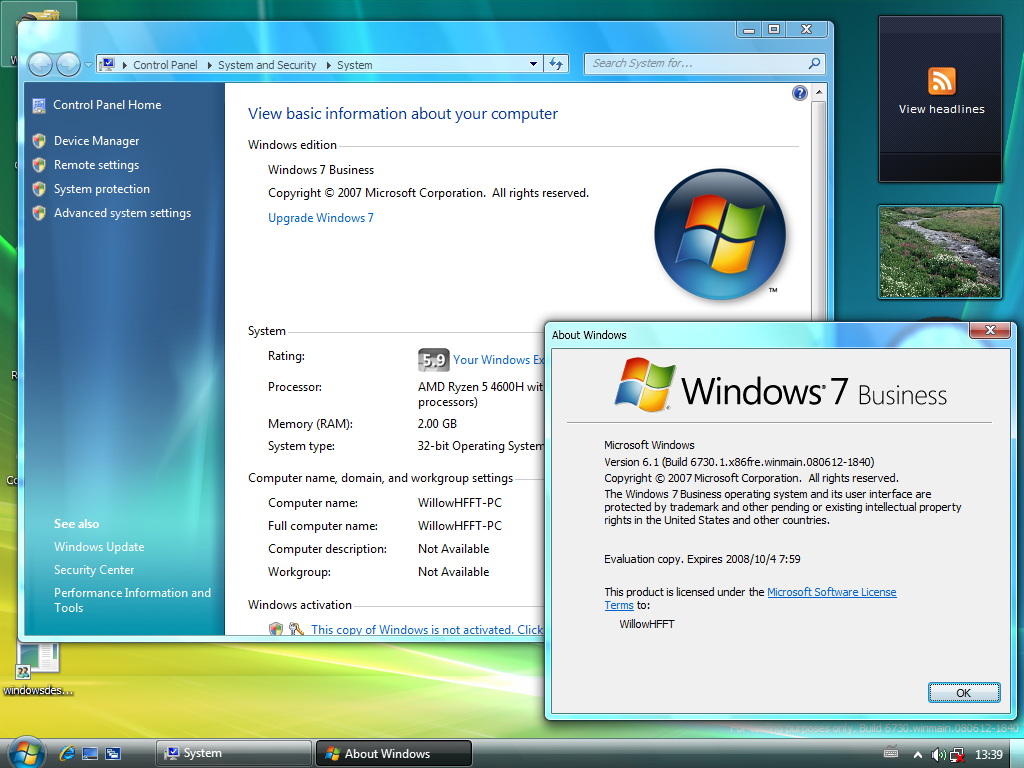Image resolution: width=1024 pixels, height=768 pixels.
Task: Open Device Manager from the sidebar
Action: coord(96,140)
